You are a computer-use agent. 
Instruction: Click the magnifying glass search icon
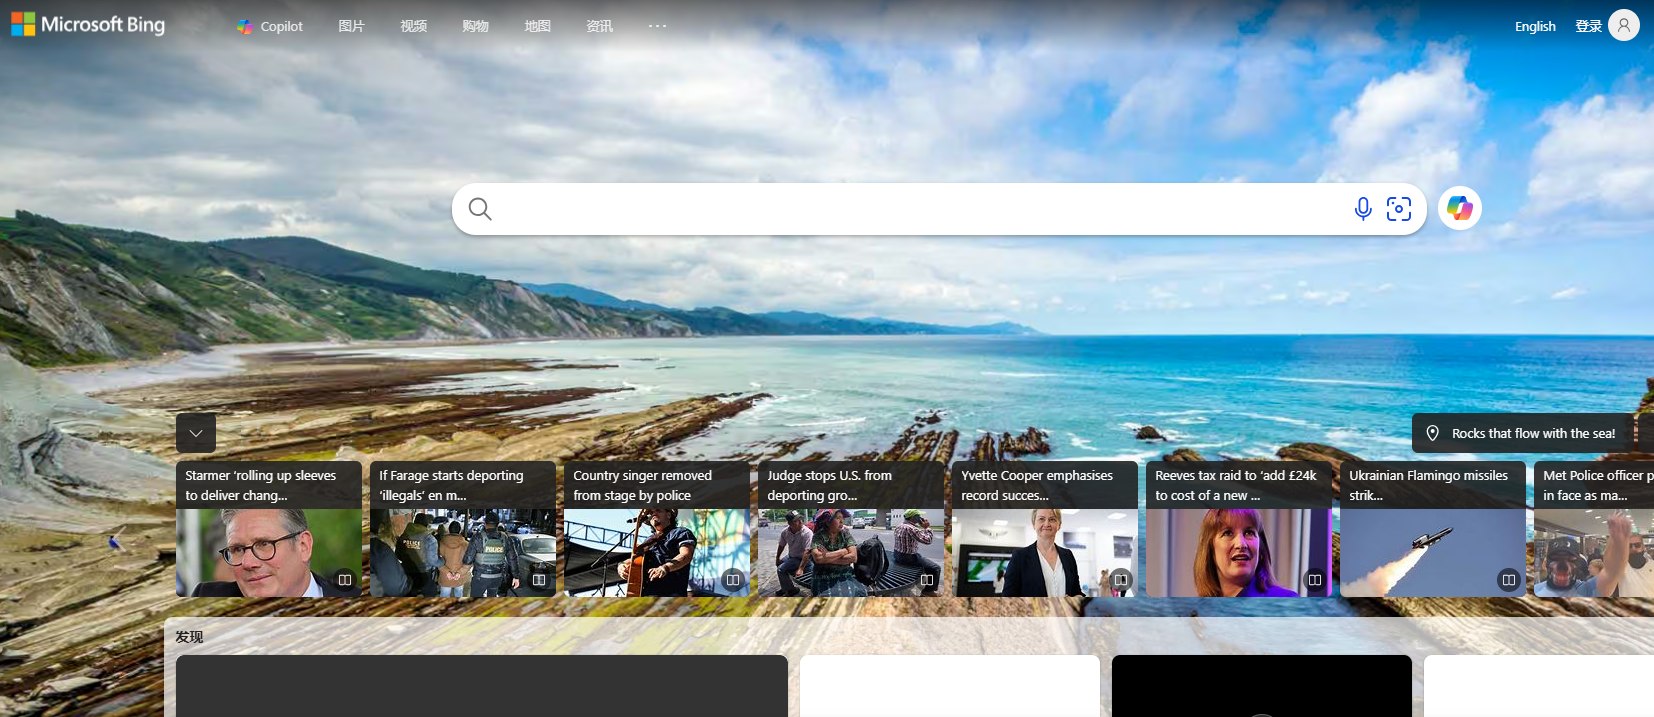[x=480, y=209]
